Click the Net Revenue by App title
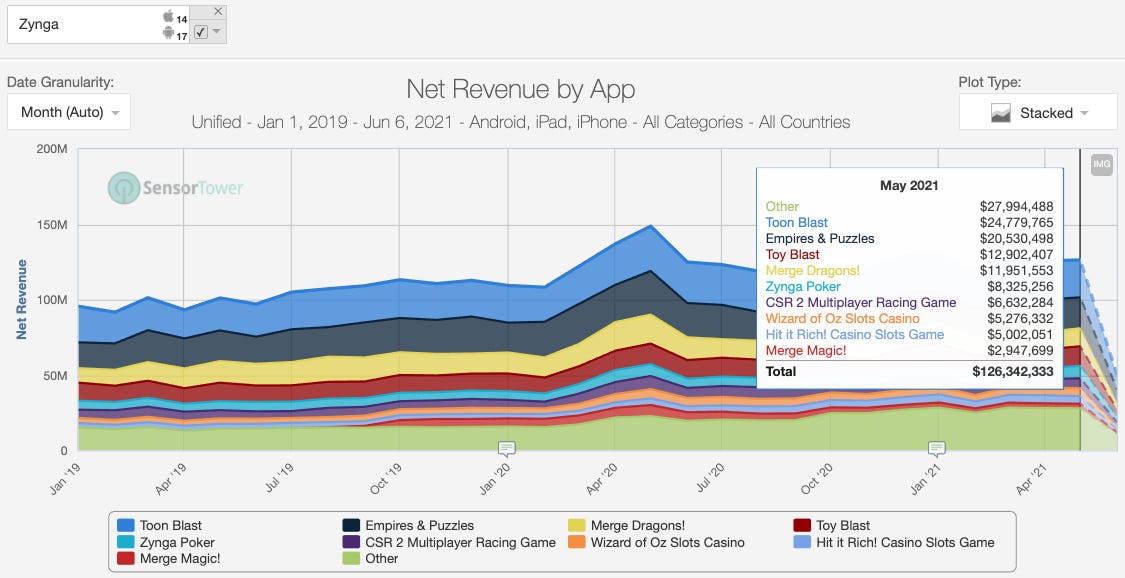Image resolution: width=1125 pixels, height=578 pixels. coord(521,90)
